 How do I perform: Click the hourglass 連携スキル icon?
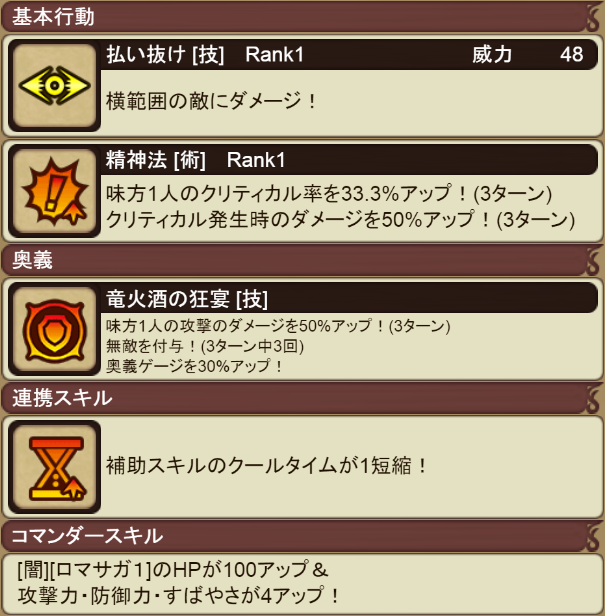click(x=55, y=467)
